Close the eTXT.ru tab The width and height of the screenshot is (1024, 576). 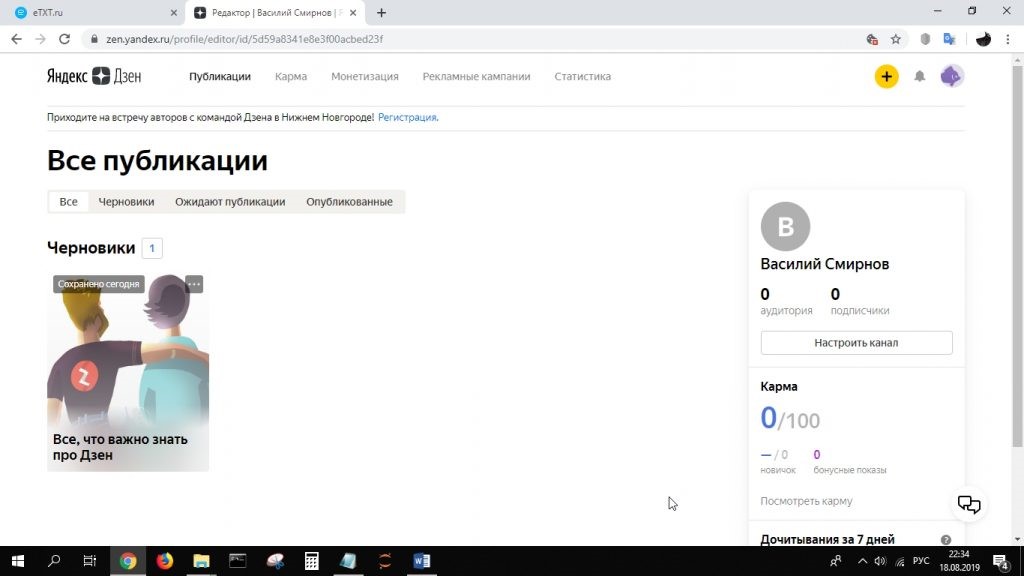[x=174, y=12]
